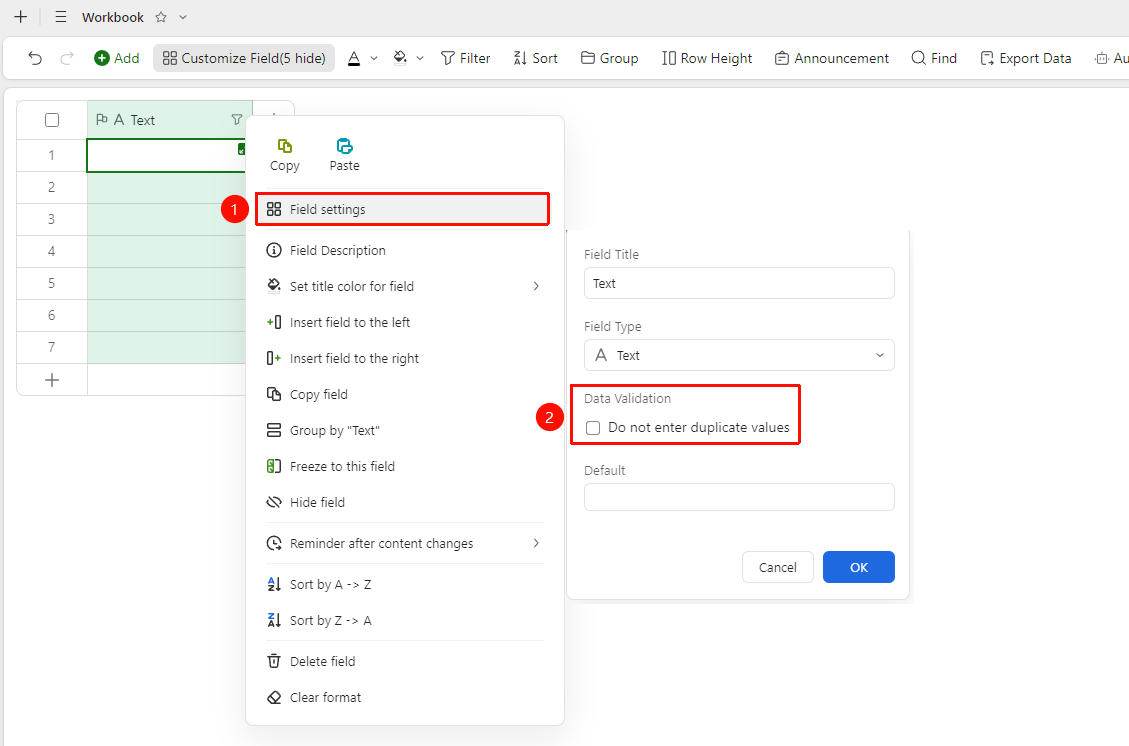Click the OK button
This screenshot has width=1129, height=746.
[x=858, y=567]
